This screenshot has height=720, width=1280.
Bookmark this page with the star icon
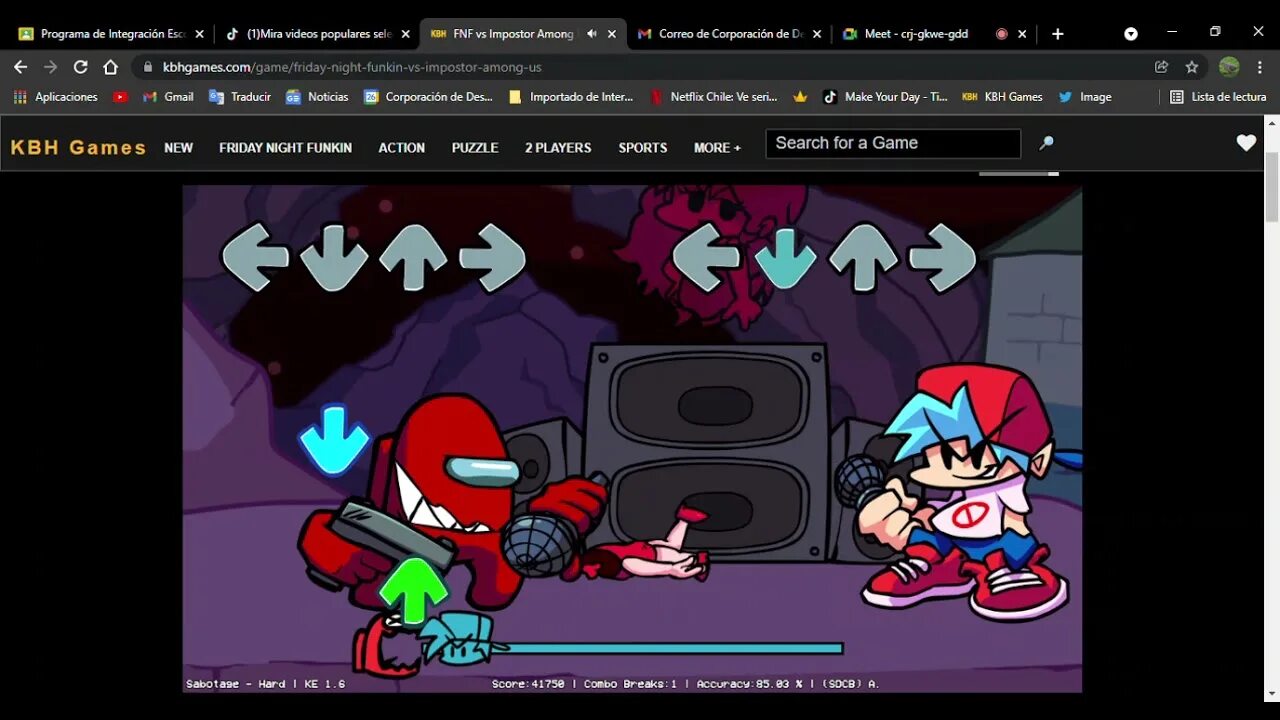tap(1191, 67)
